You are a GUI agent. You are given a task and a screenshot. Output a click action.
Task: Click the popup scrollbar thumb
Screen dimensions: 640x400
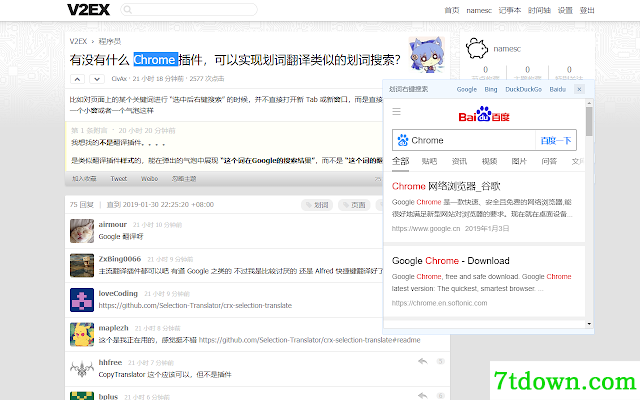point(589,121)
